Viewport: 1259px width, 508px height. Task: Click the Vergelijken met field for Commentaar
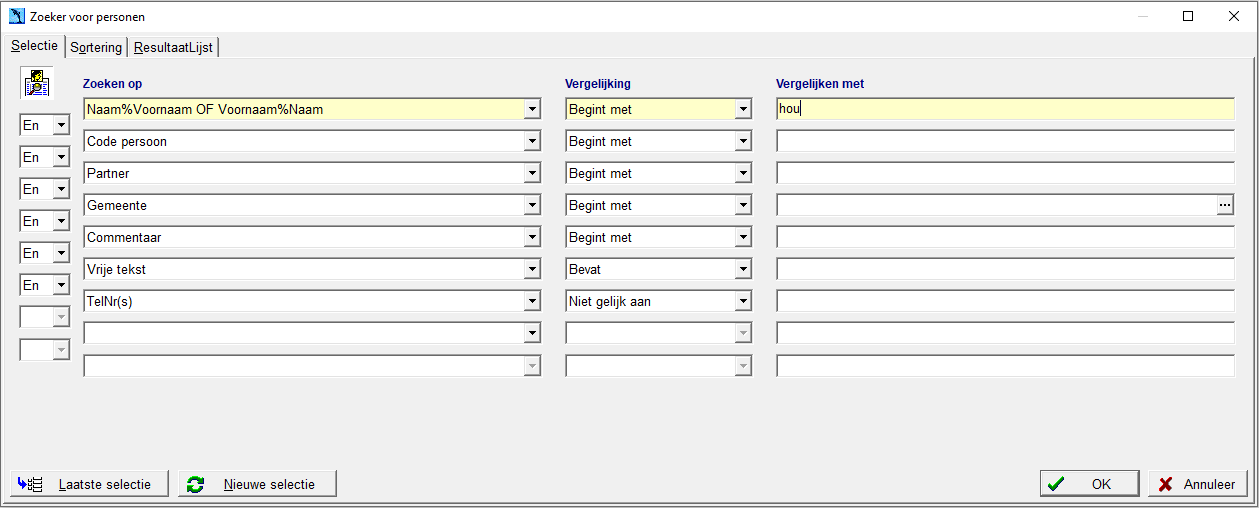pyautogui.click(x=1005, y=237)
